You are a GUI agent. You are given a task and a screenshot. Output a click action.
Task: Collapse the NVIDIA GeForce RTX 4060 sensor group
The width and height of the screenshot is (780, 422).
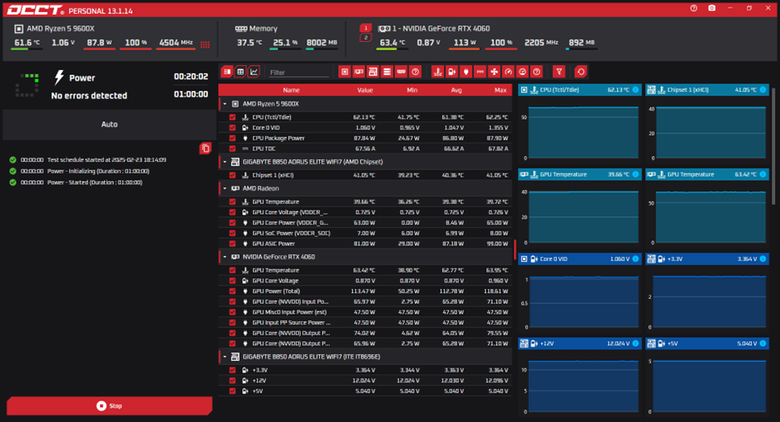(225, 257)
